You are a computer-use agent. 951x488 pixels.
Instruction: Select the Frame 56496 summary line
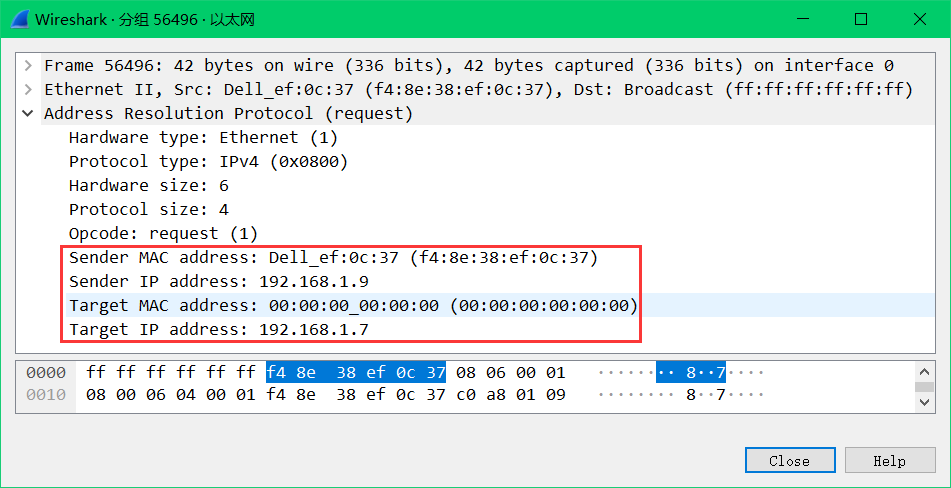(x=469, y=65)
